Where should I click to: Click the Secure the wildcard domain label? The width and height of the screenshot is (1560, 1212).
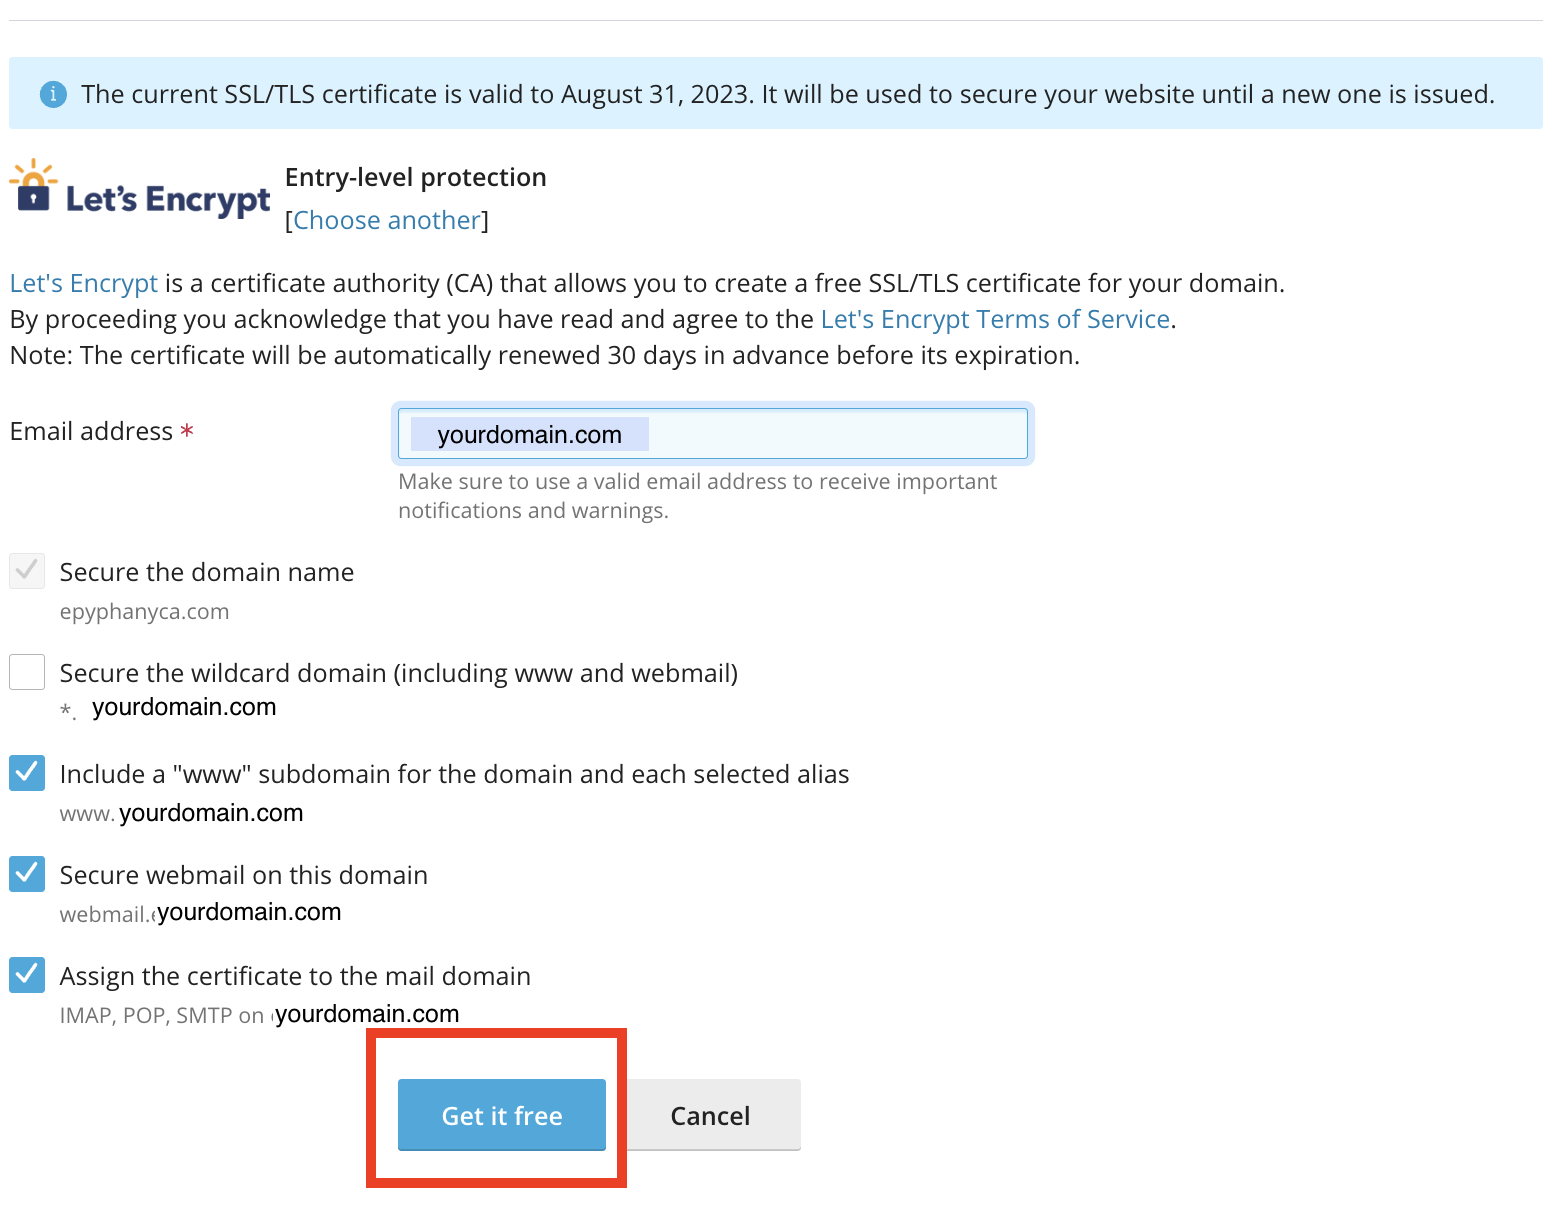[399, 673]
